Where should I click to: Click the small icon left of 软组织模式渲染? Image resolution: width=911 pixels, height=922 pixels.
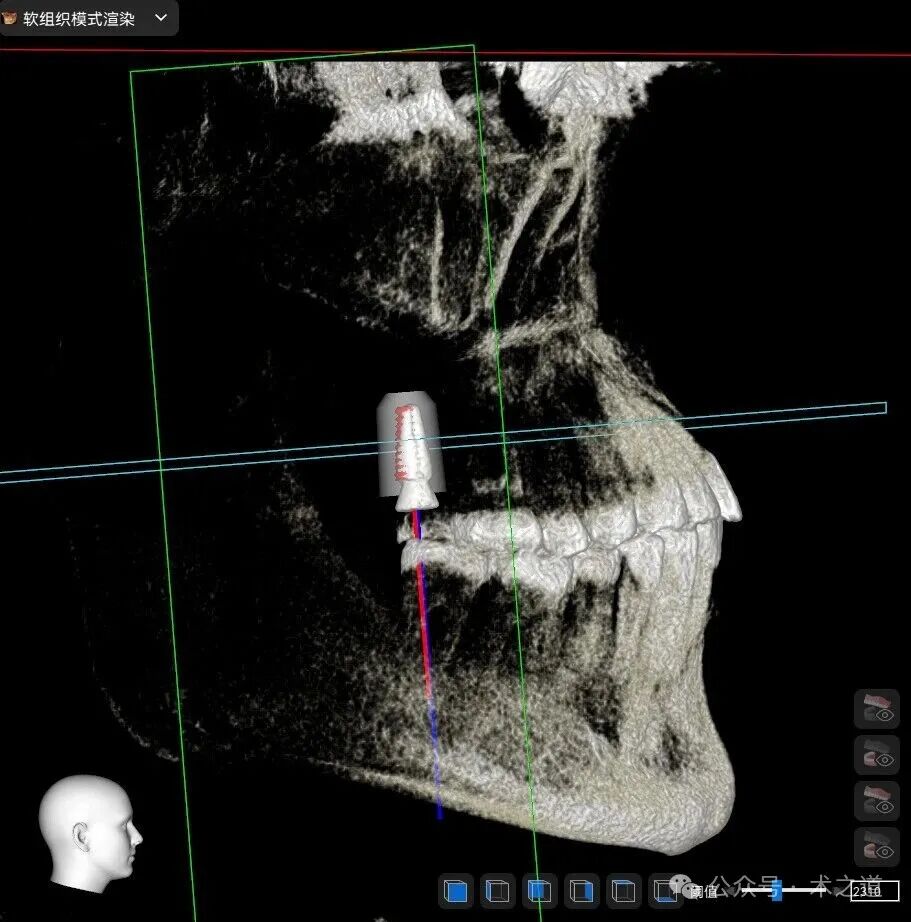[x=9, y=18]
